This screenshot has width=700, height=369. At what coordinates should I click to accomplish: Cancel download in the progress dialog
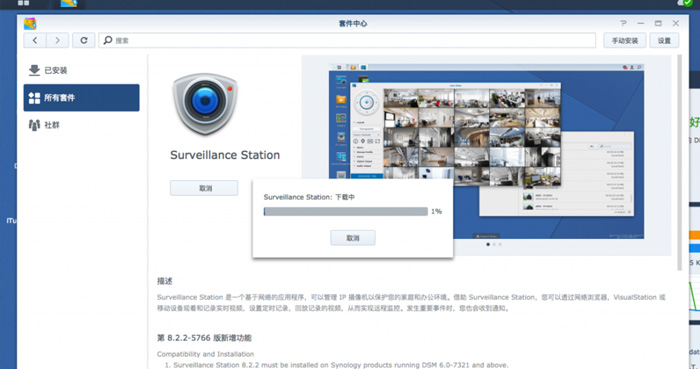tap(353, 238)
